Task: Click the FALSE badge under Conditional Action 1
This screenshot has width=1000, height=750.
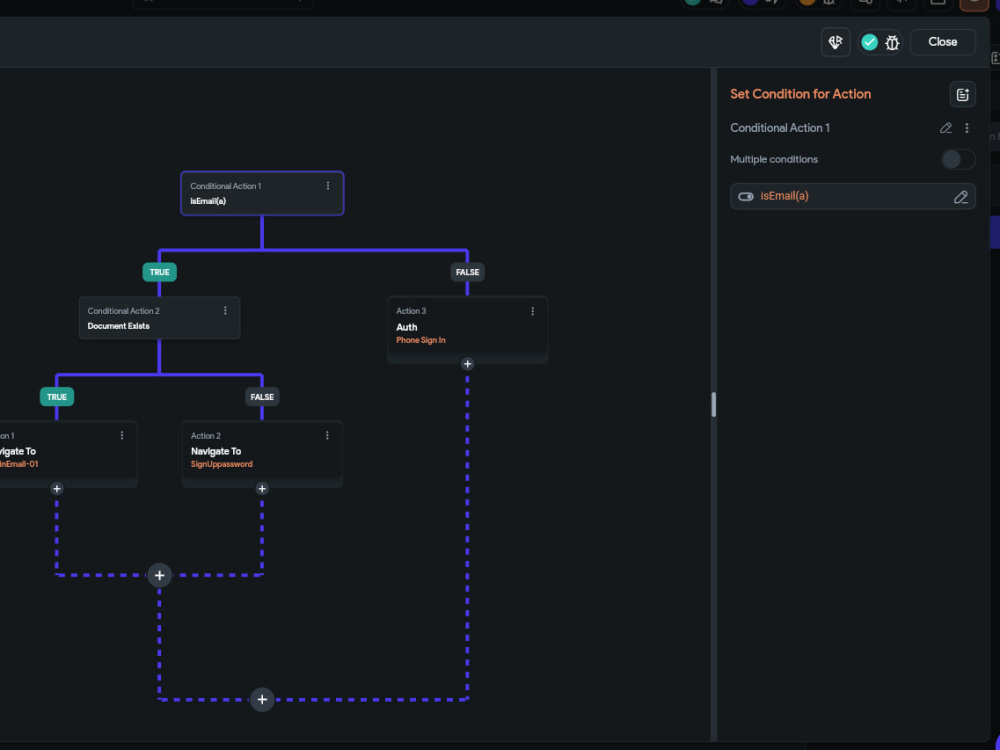Action: tap(467, 272)
